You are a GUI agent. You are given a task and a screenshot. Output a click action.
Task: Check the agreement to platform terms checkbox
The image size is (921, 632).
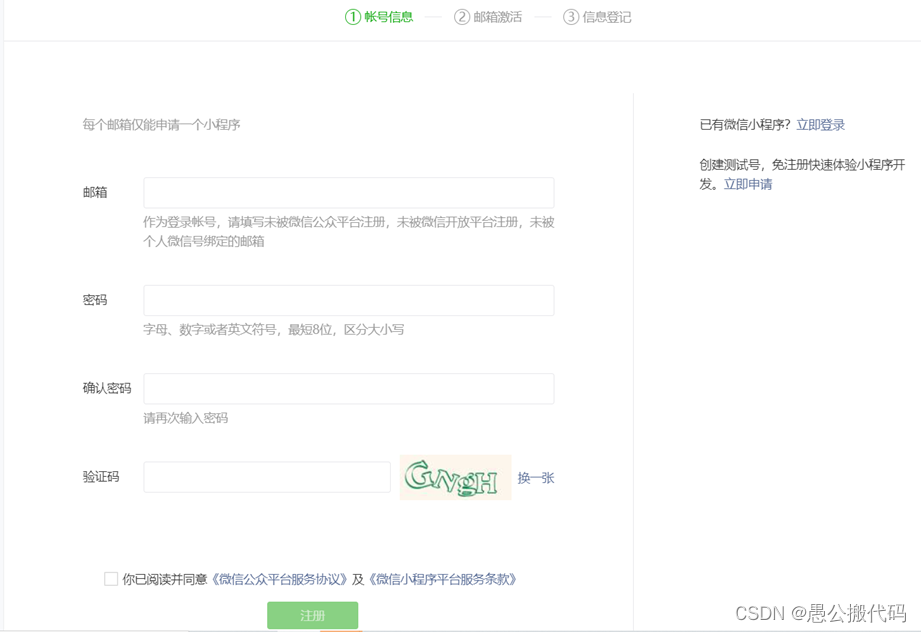coord(112,578)
